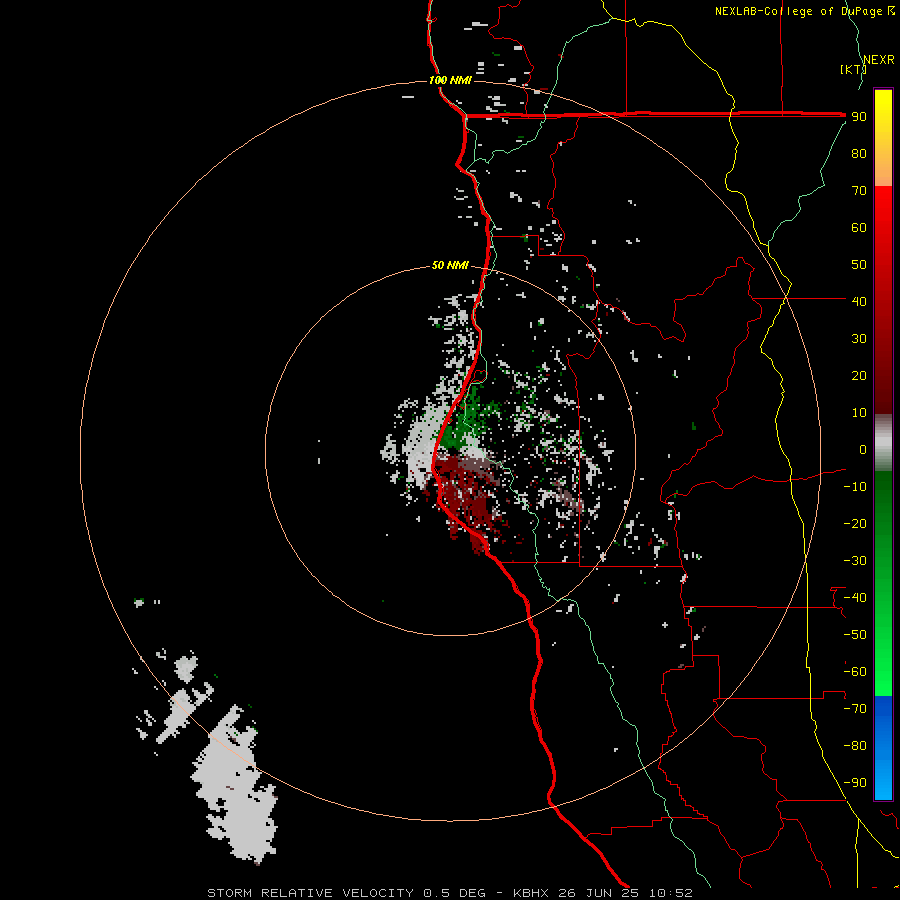Pick the blue segment at color bar bottom
This screenshot has width=900, height=900.
(x=883, y=748)
